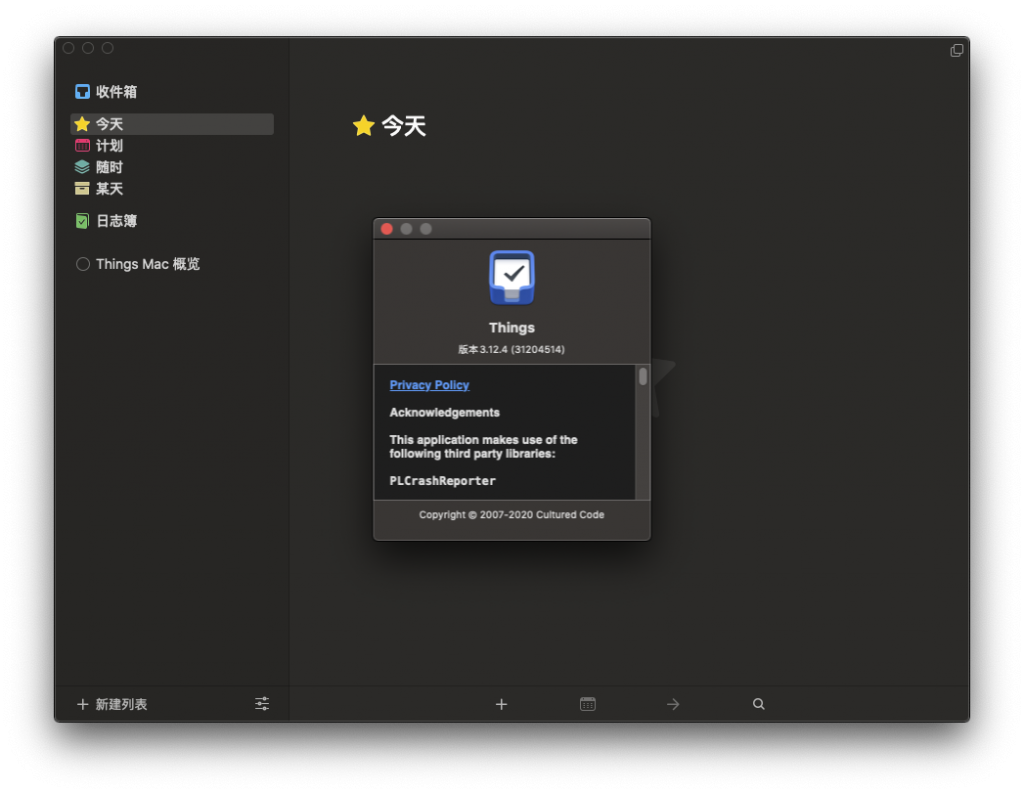Click the archive box icon for 某天

click(82, 189)
